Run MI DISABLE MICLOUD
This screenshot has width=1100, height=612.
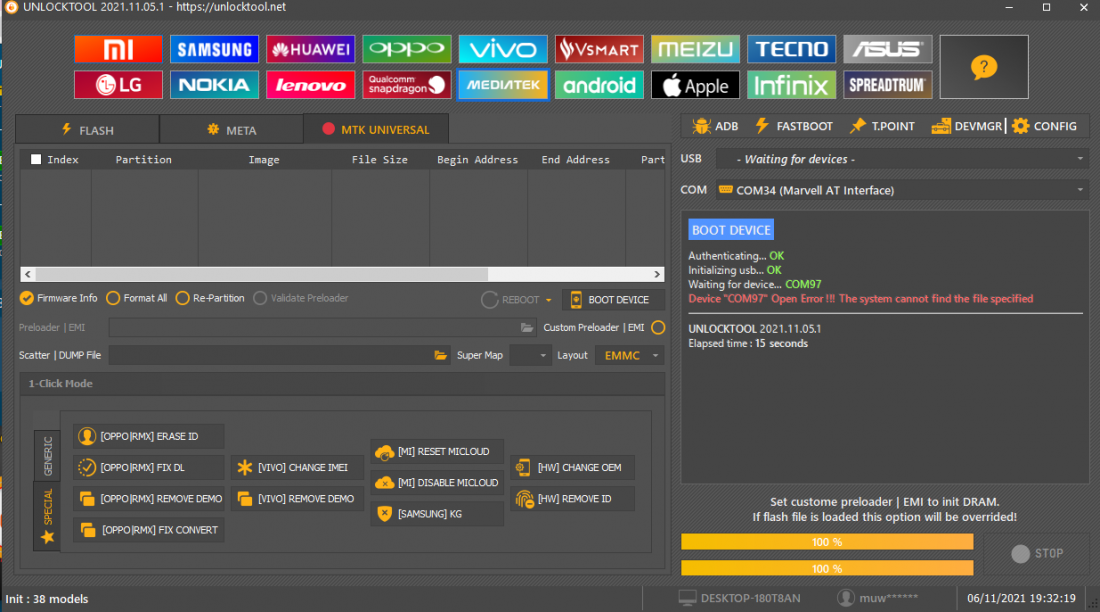pyautogui.click(x=437, y=483)
